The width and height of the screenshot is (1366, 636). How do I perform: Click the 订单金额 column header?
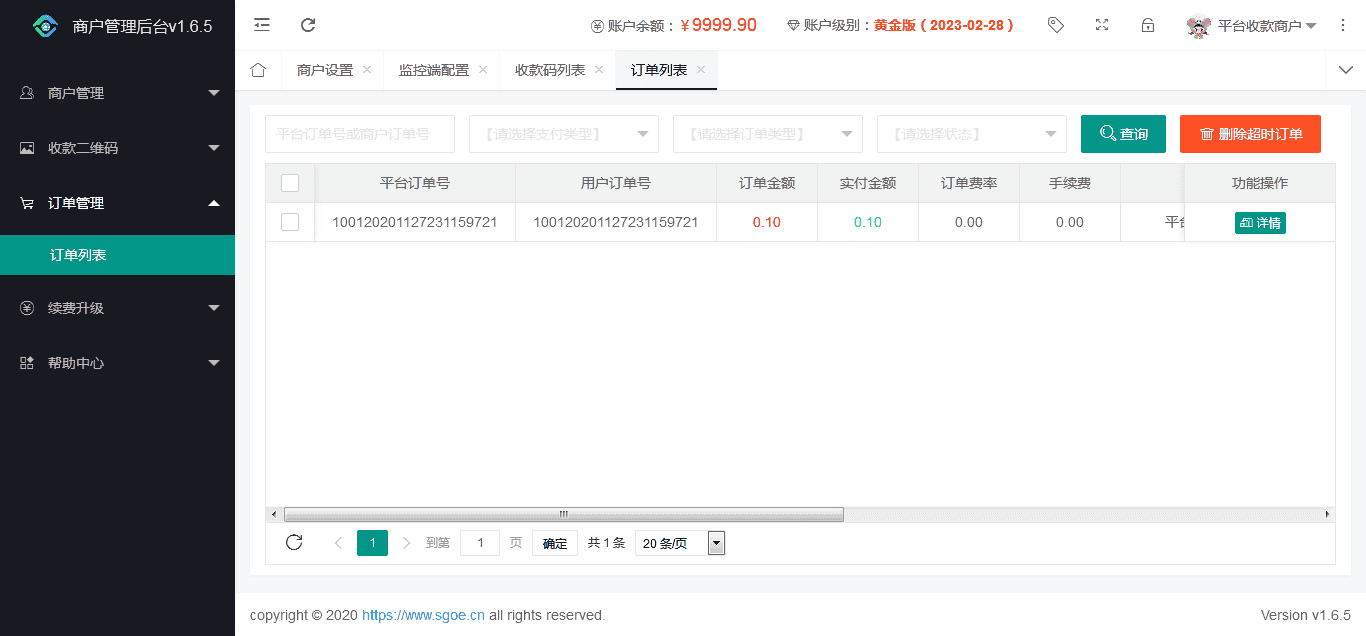pyautogui.click(x=767, y=183)
